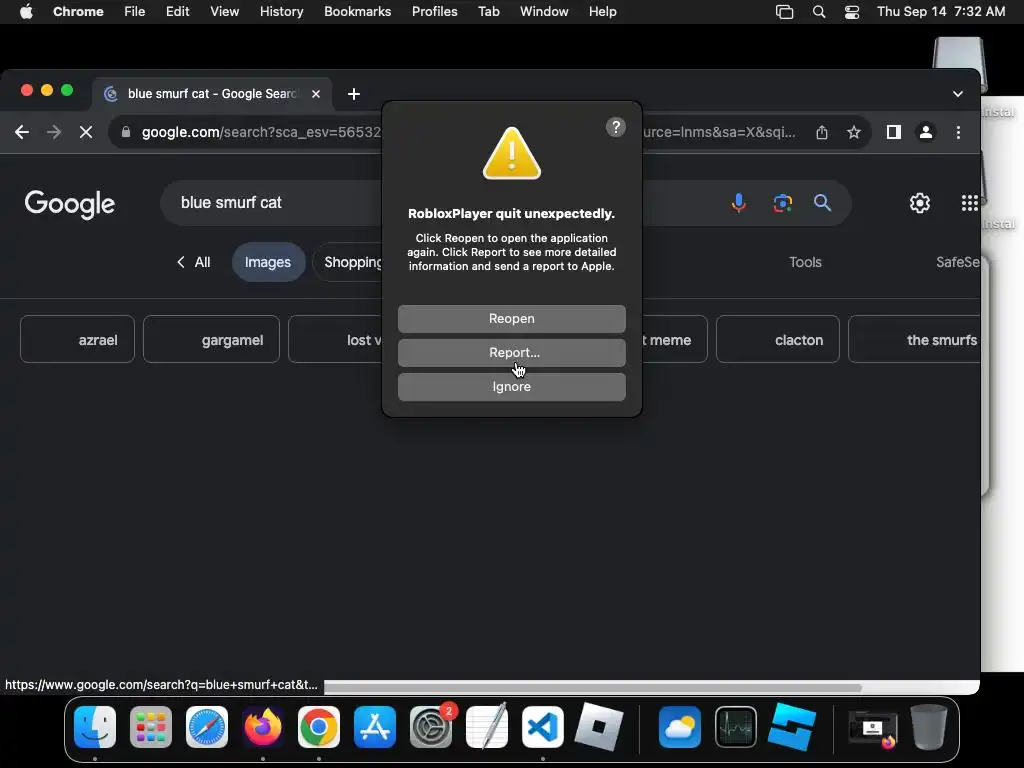
Task: Open Safari from the Dock
Action: [x=207, y=727]
